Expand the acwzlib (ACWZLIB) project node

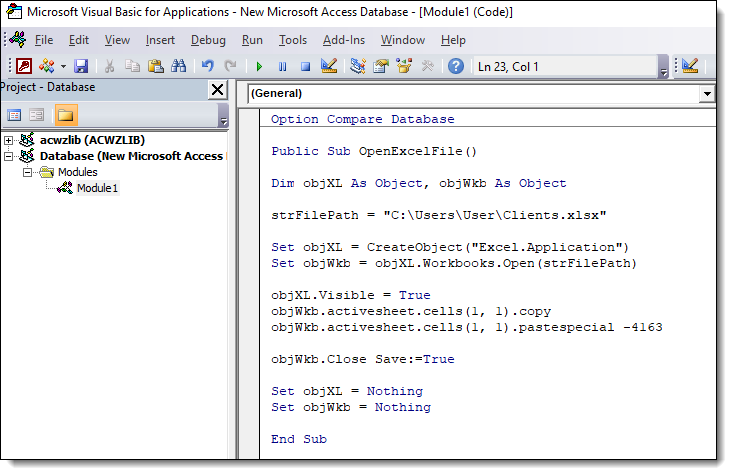[x=9, y=140]
